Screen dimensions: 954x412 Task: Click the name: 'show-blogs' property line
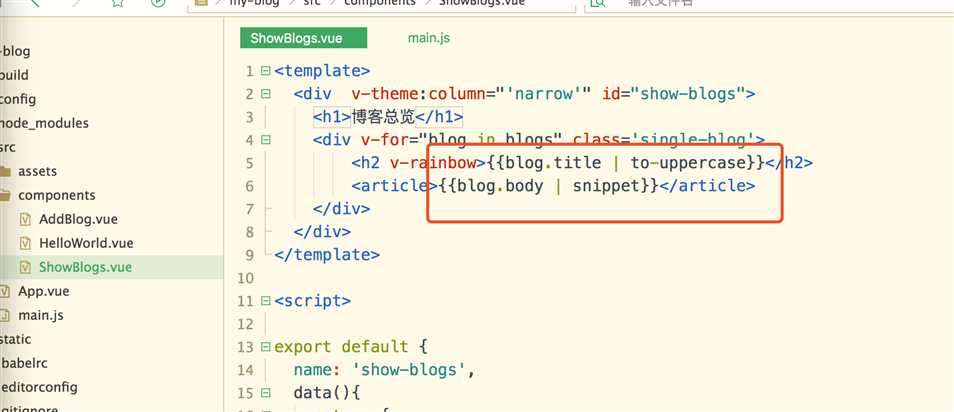[384, 371]
